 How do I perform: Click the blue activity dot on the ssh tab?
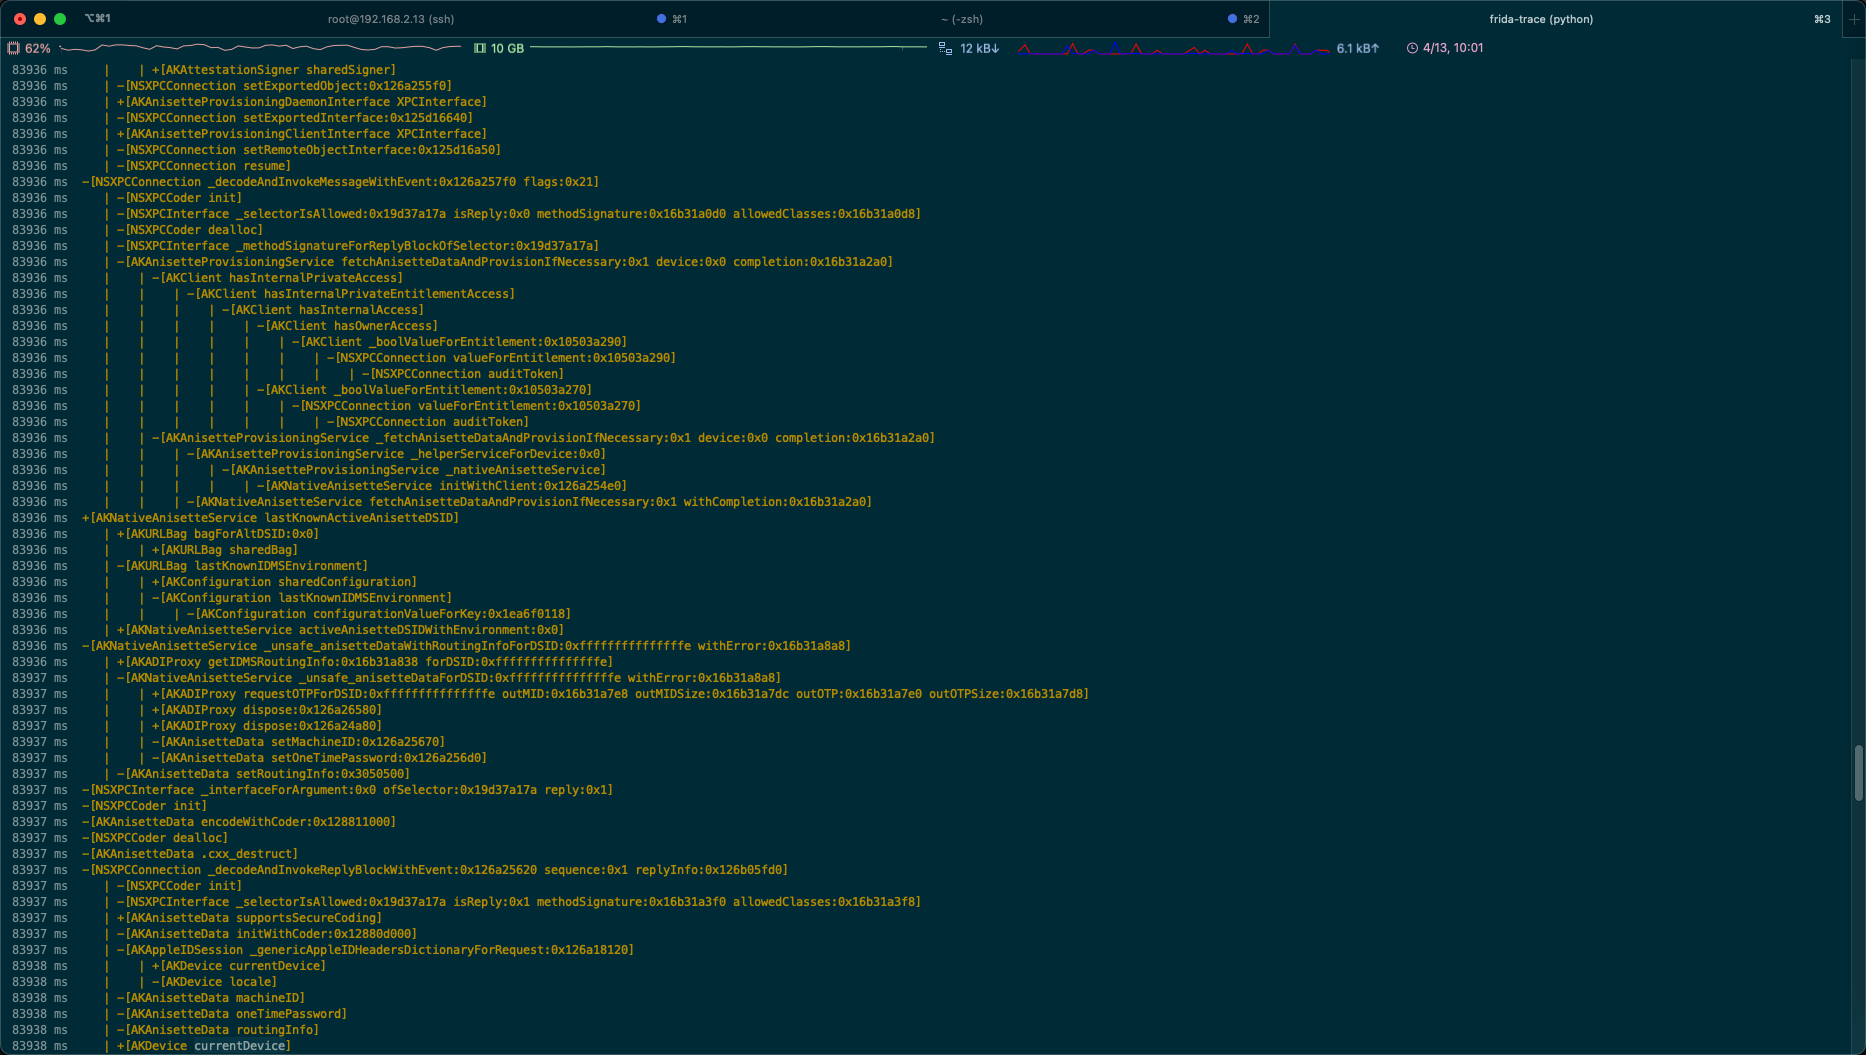click(661, 19)
